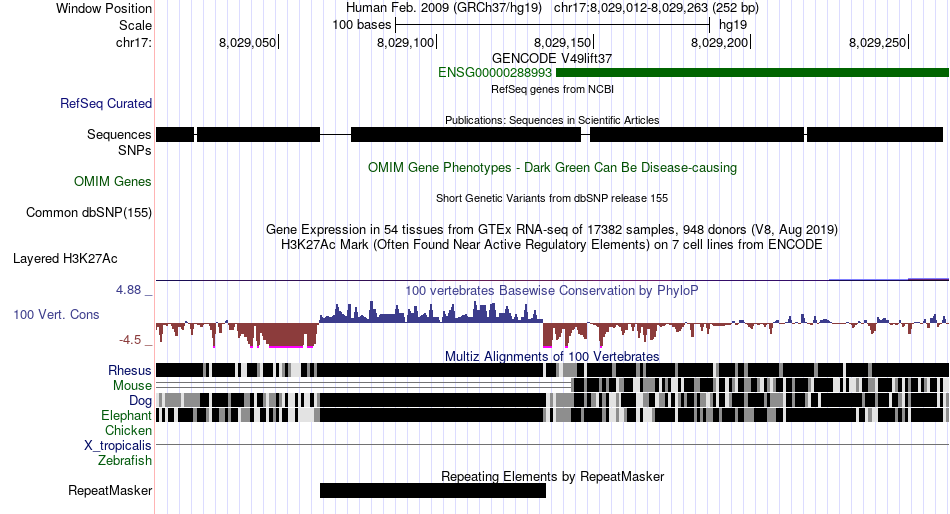950x514 pixels.
Task: Open the RefSeq Curated track label
Action: 105,104
